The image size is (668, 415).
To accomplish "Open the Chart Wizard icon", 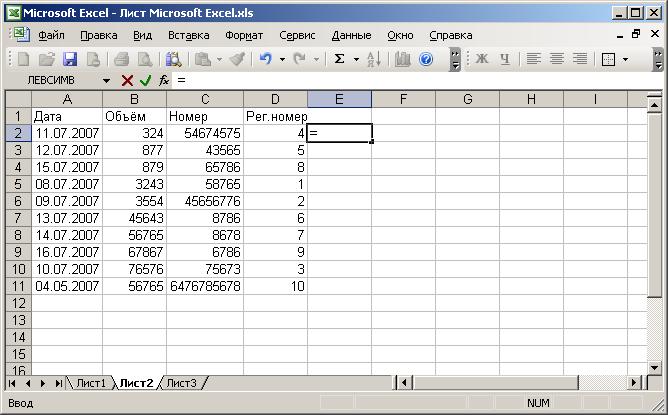I will 403,59.
